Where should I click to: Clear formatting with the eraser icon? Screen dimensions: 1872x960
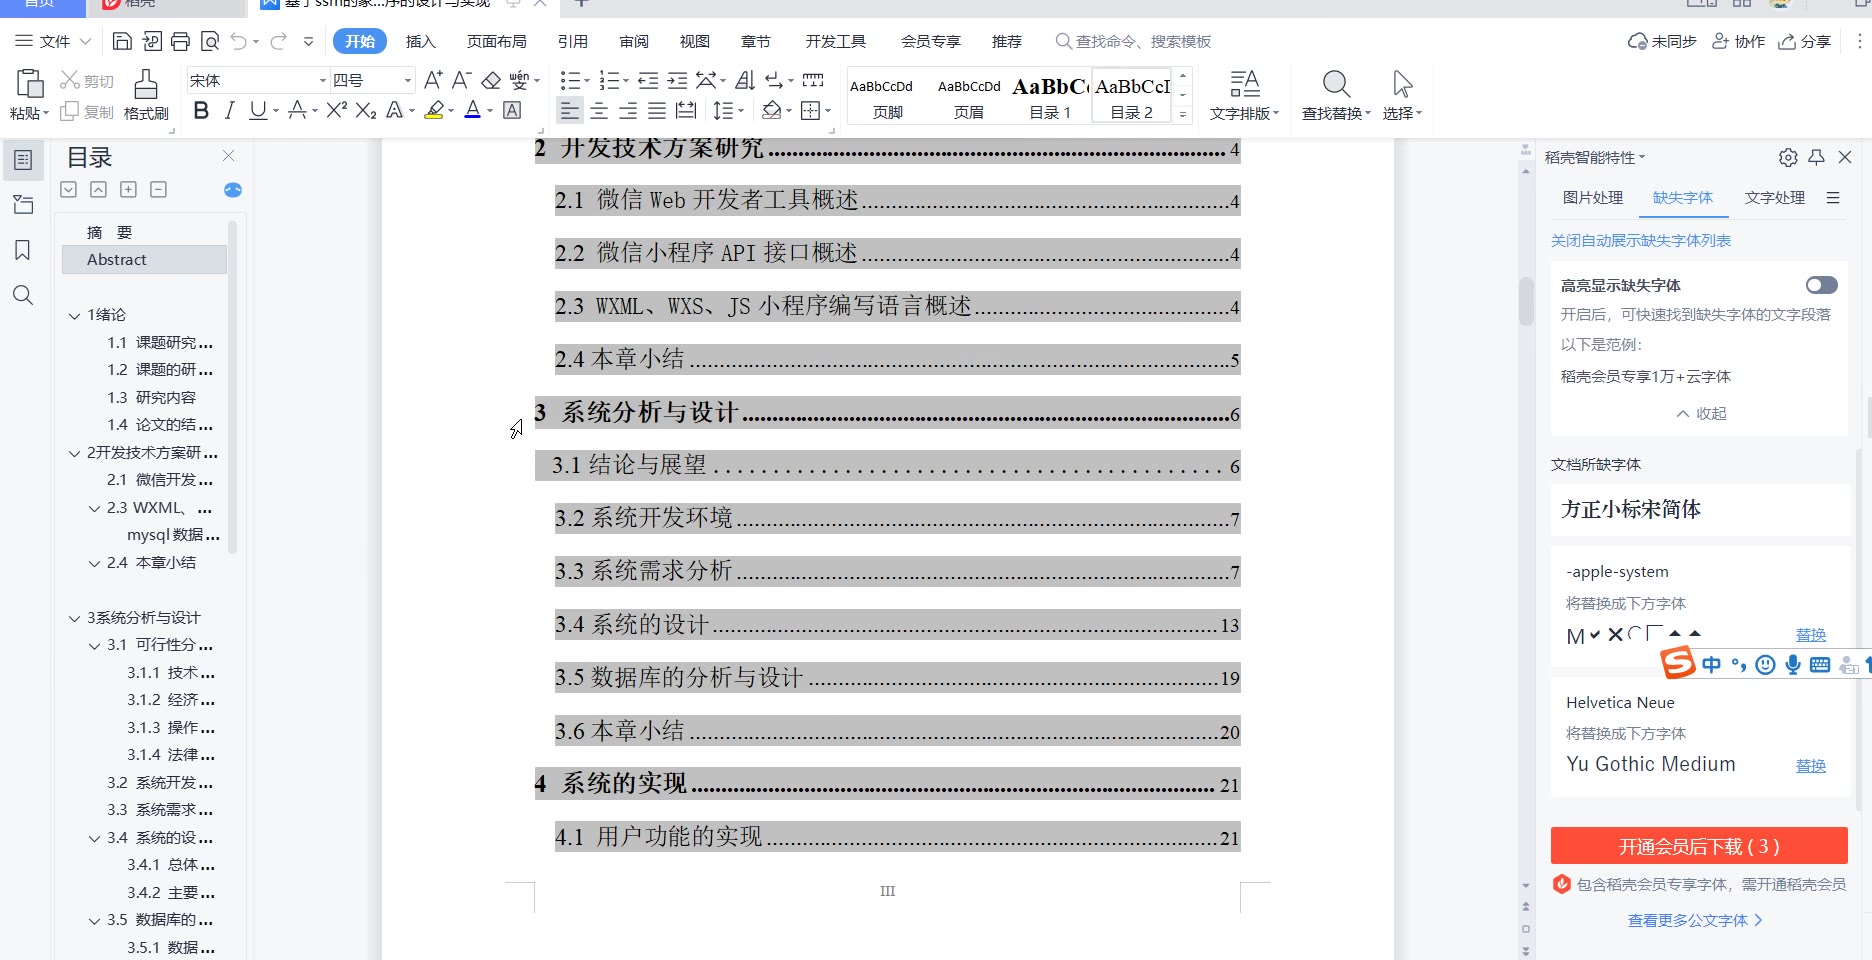490,80
